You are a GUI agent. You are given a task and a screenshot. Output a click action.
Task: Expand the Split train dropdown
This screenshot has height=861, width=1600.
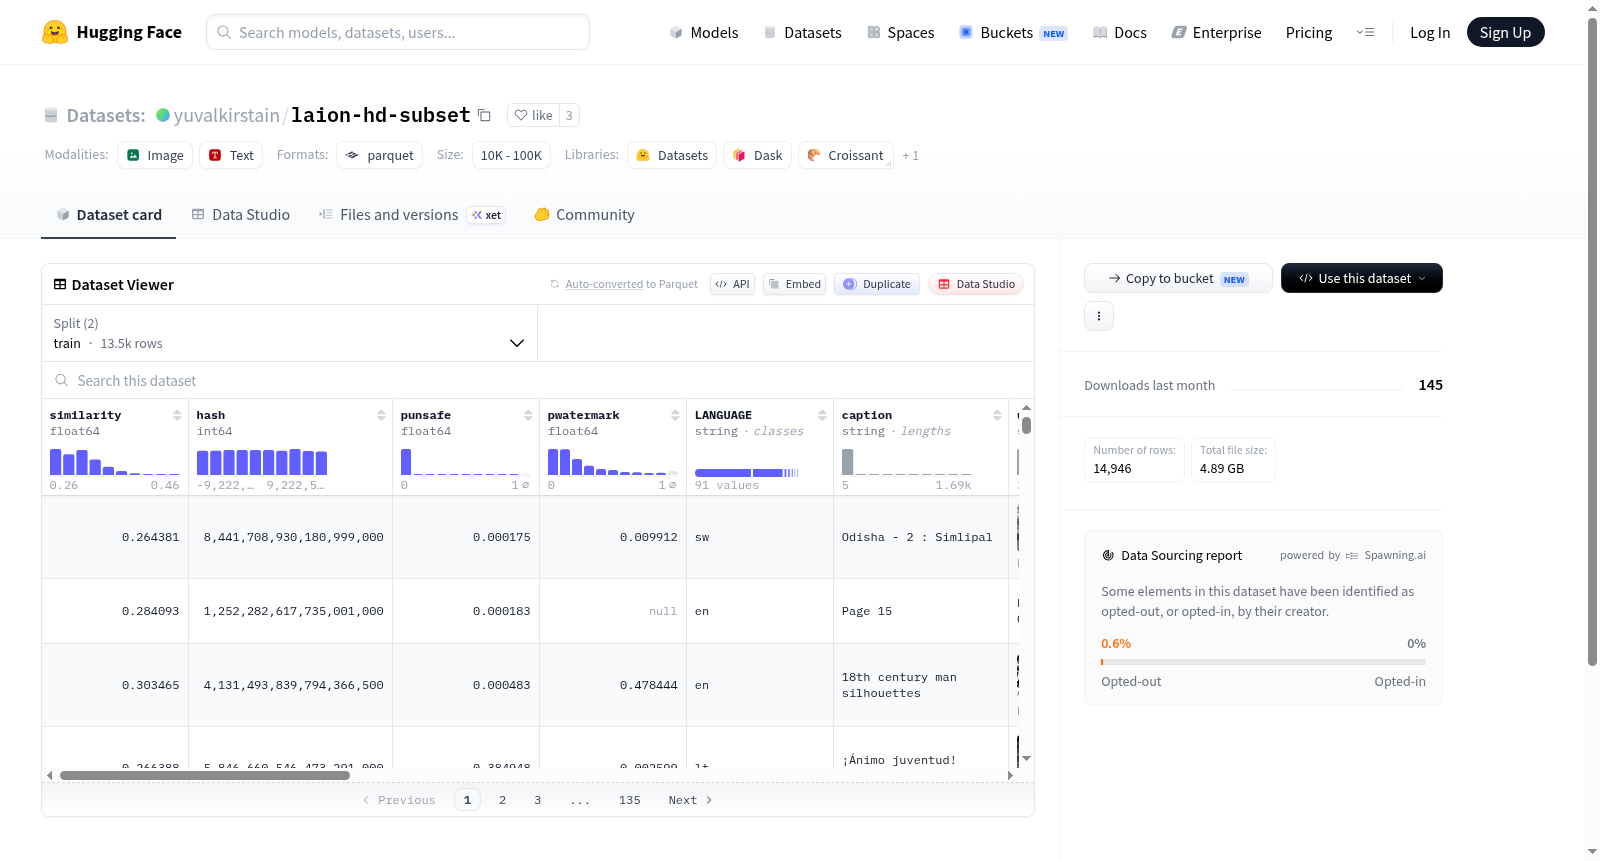point(290,333)
